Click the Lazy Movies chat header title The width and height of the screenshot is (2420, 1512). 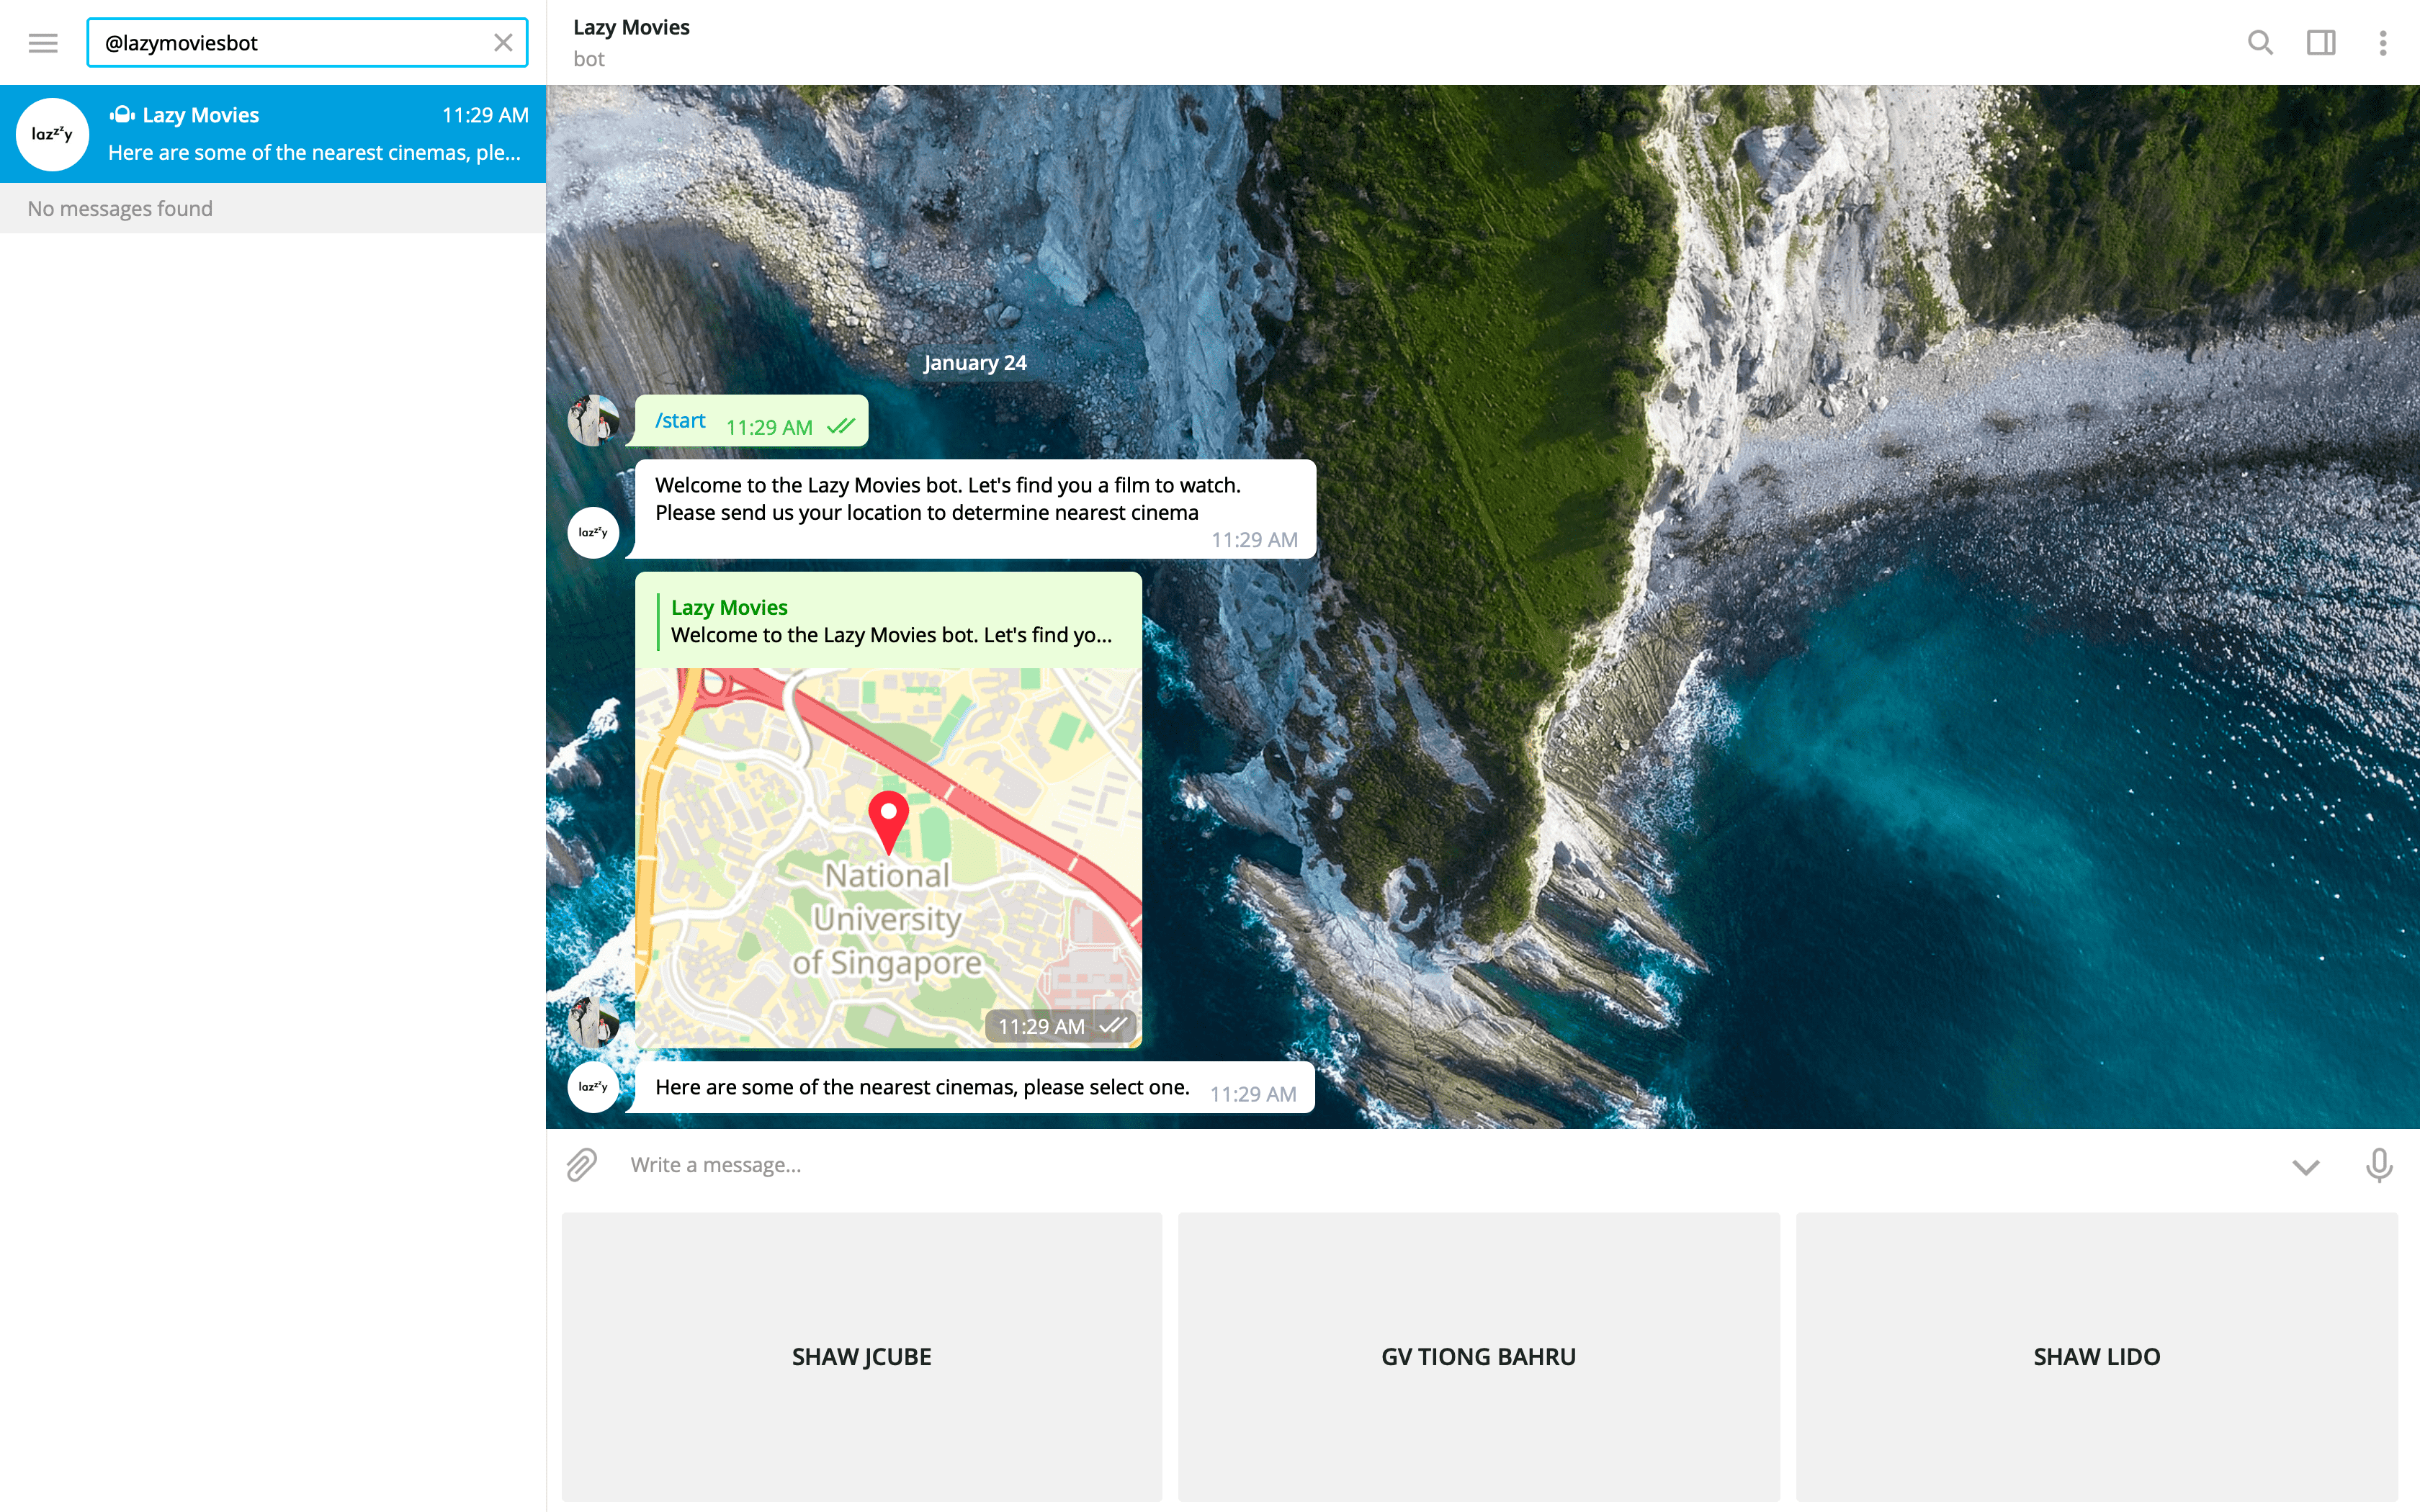click(631, 28)
